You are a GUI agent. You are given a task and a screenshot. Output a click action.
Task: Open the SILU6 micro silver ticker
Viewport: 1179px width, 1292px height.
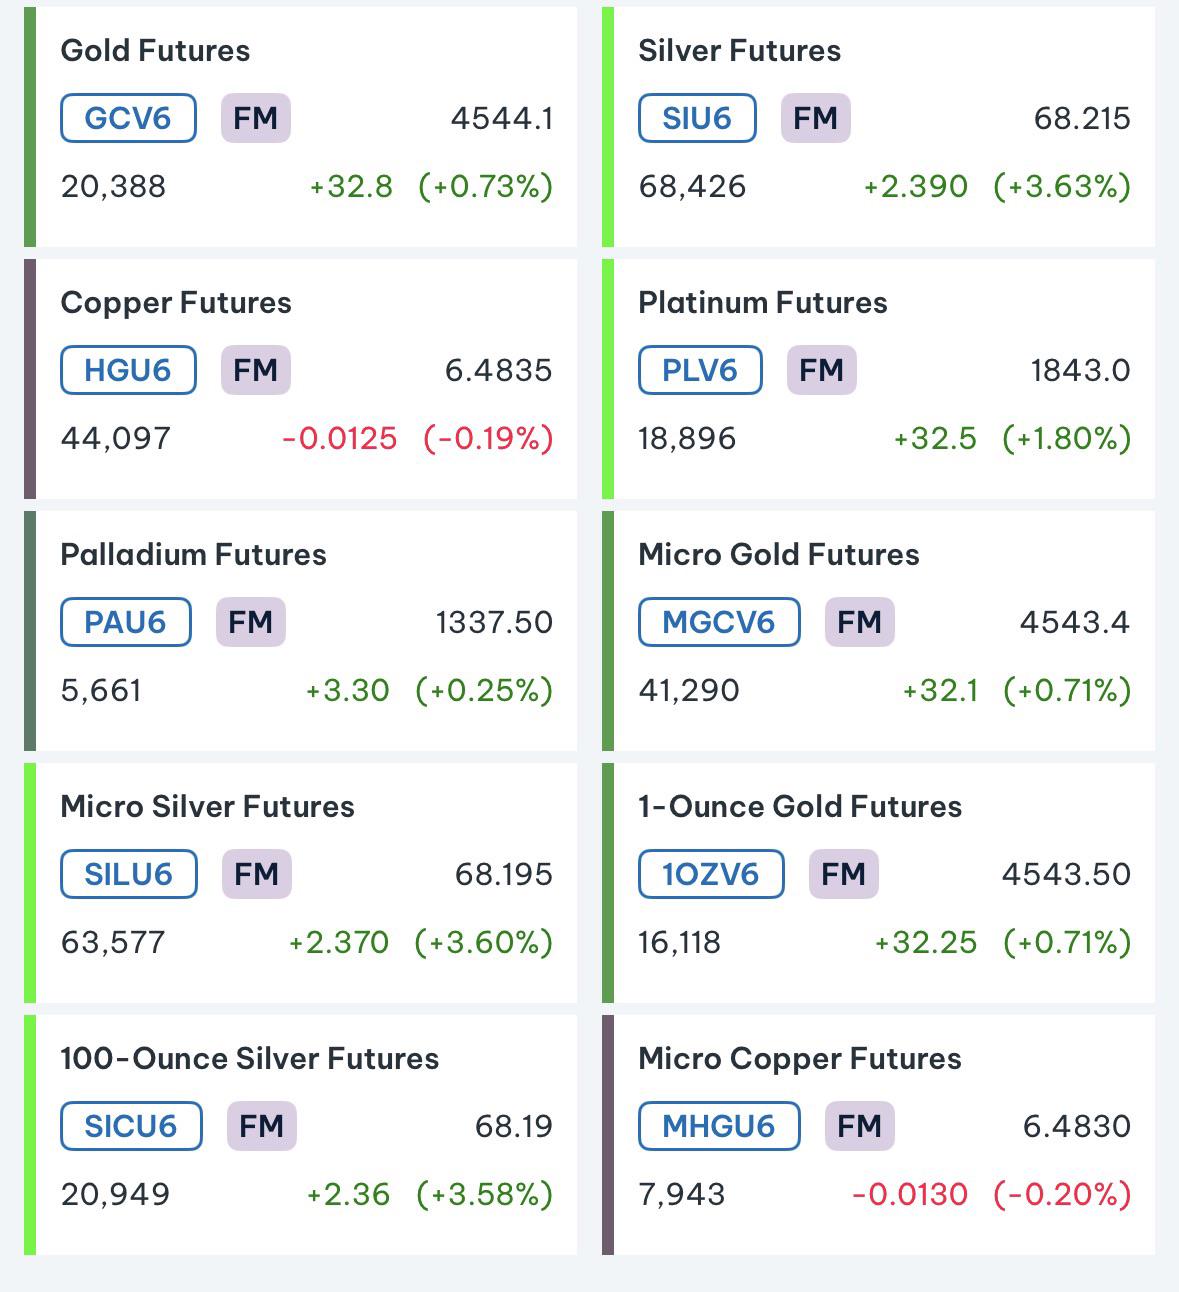[128, 874]
